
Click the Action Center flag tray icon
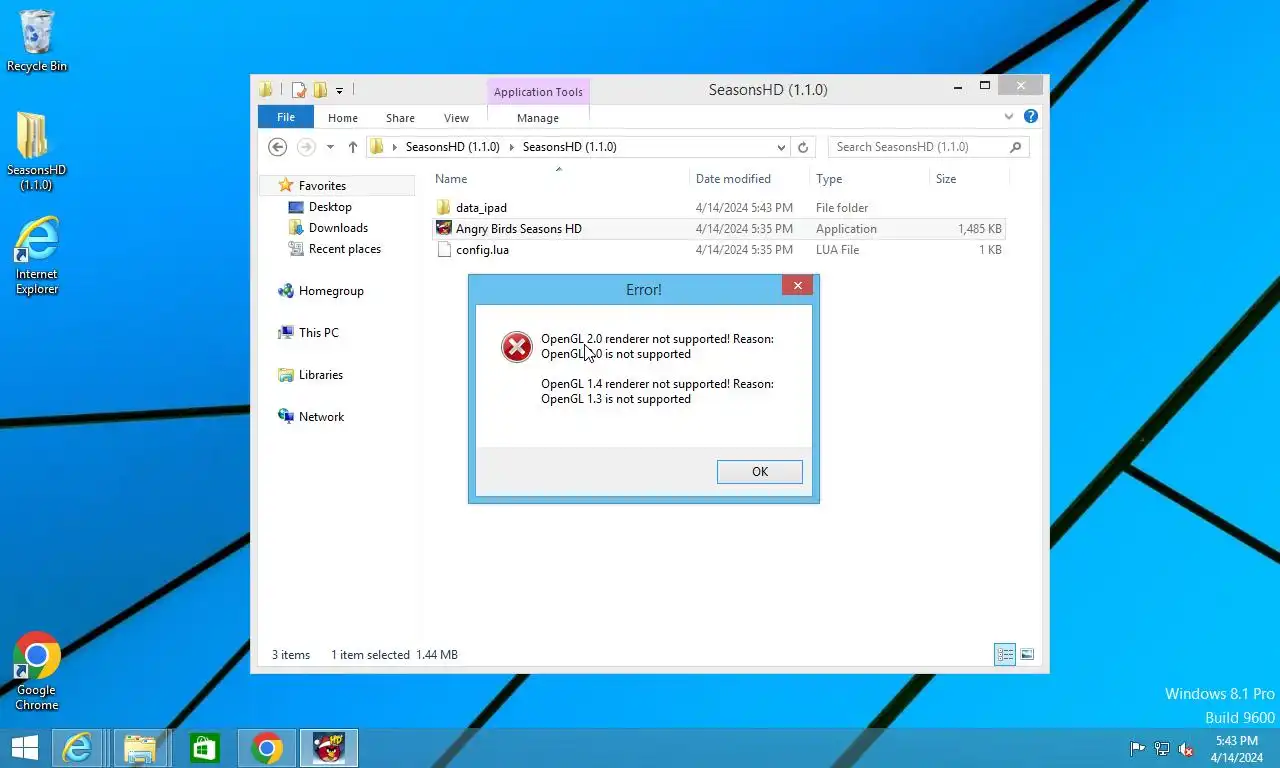tap(1138, 748)
